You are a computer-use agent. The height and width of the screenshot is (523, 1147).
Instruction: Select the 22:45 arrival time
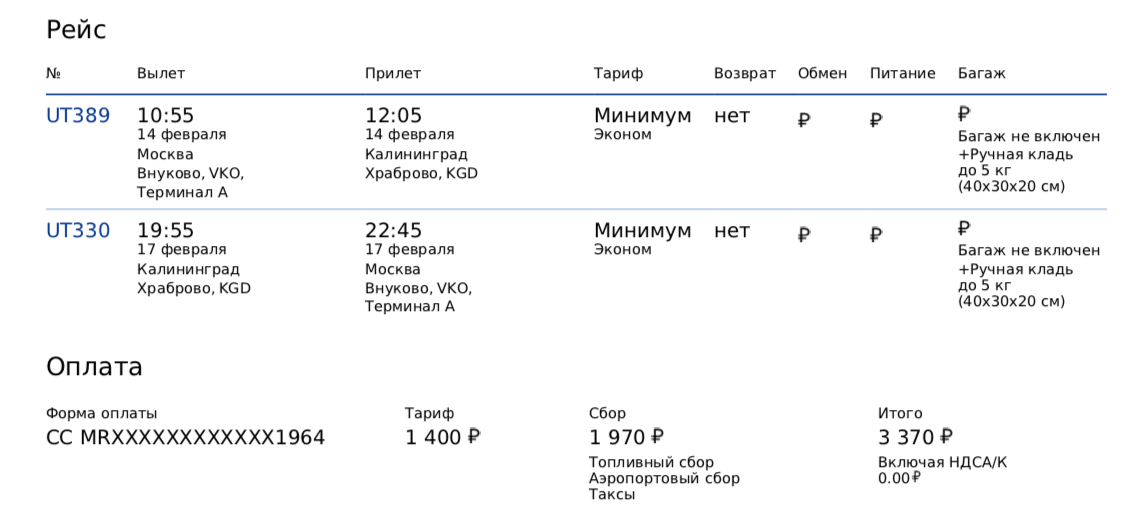click(x=394, y=231)
